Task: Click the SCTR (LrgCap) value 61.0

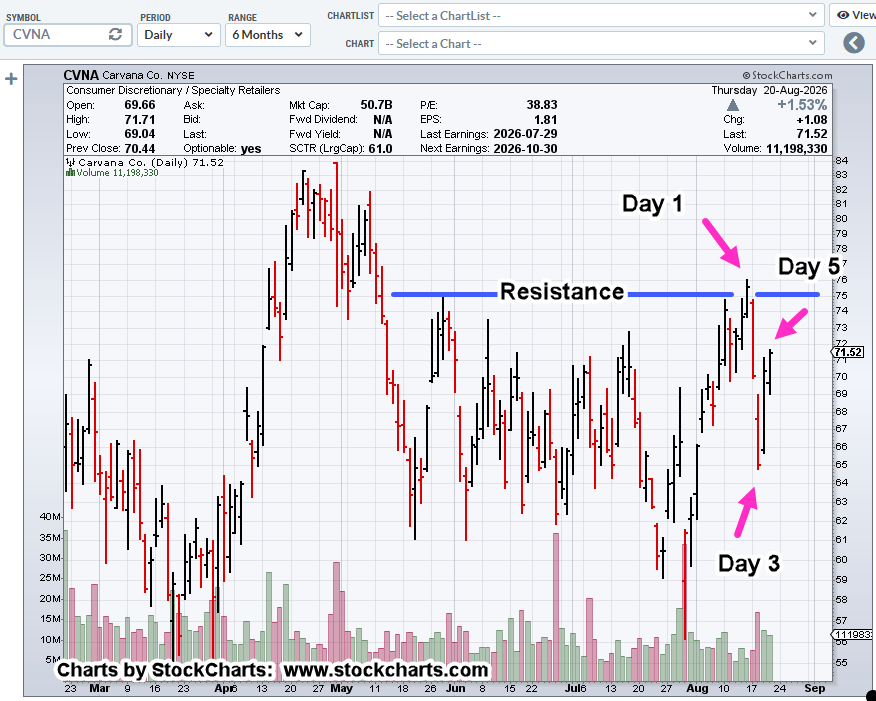Action: click(x=380, y=149)
